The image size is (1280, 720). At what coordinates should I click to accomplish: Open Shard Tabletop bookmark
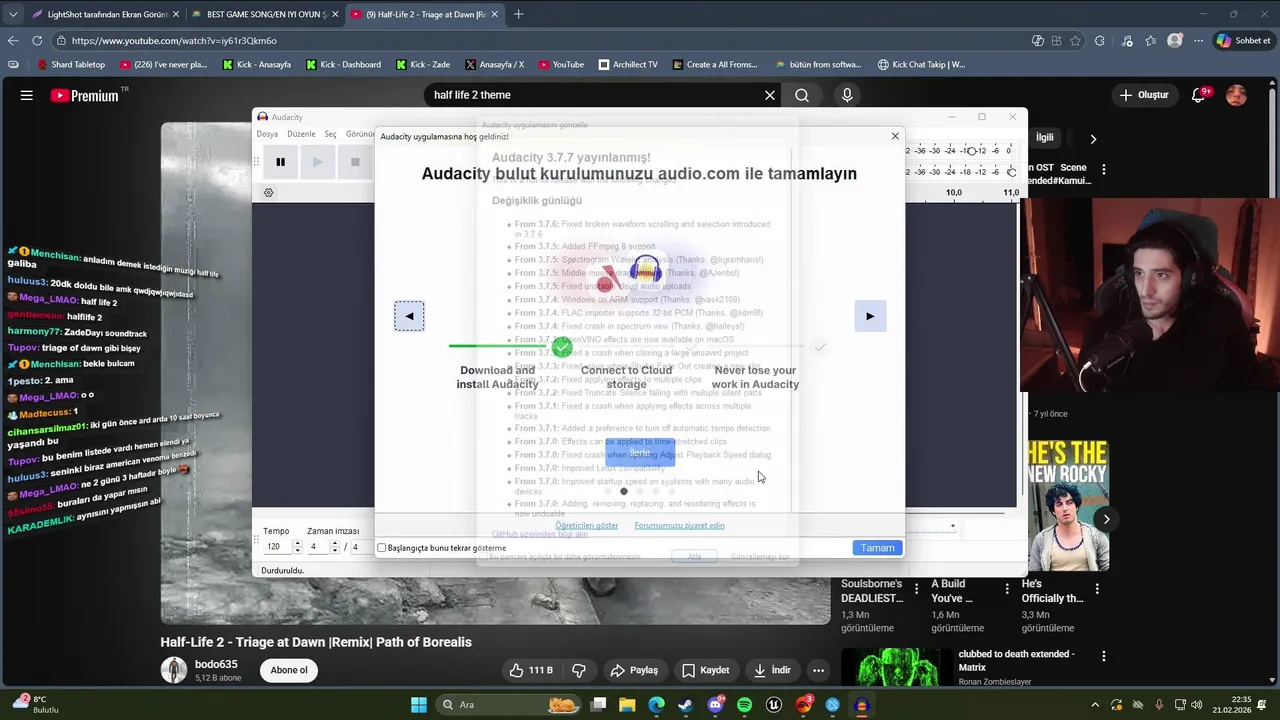click(71, 64)
